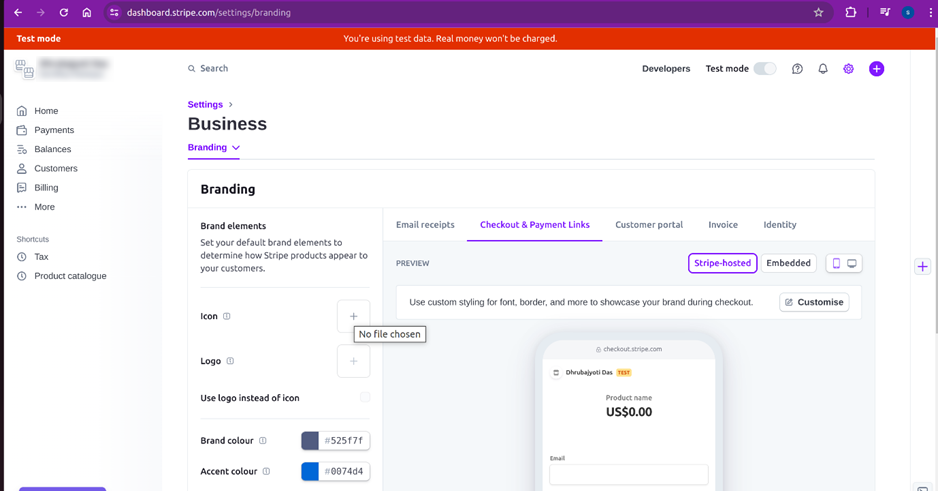Image resolution: width=938 pixels, height=491 pixels.
Task: Open the Brand colour swatch
Action: 310,440
